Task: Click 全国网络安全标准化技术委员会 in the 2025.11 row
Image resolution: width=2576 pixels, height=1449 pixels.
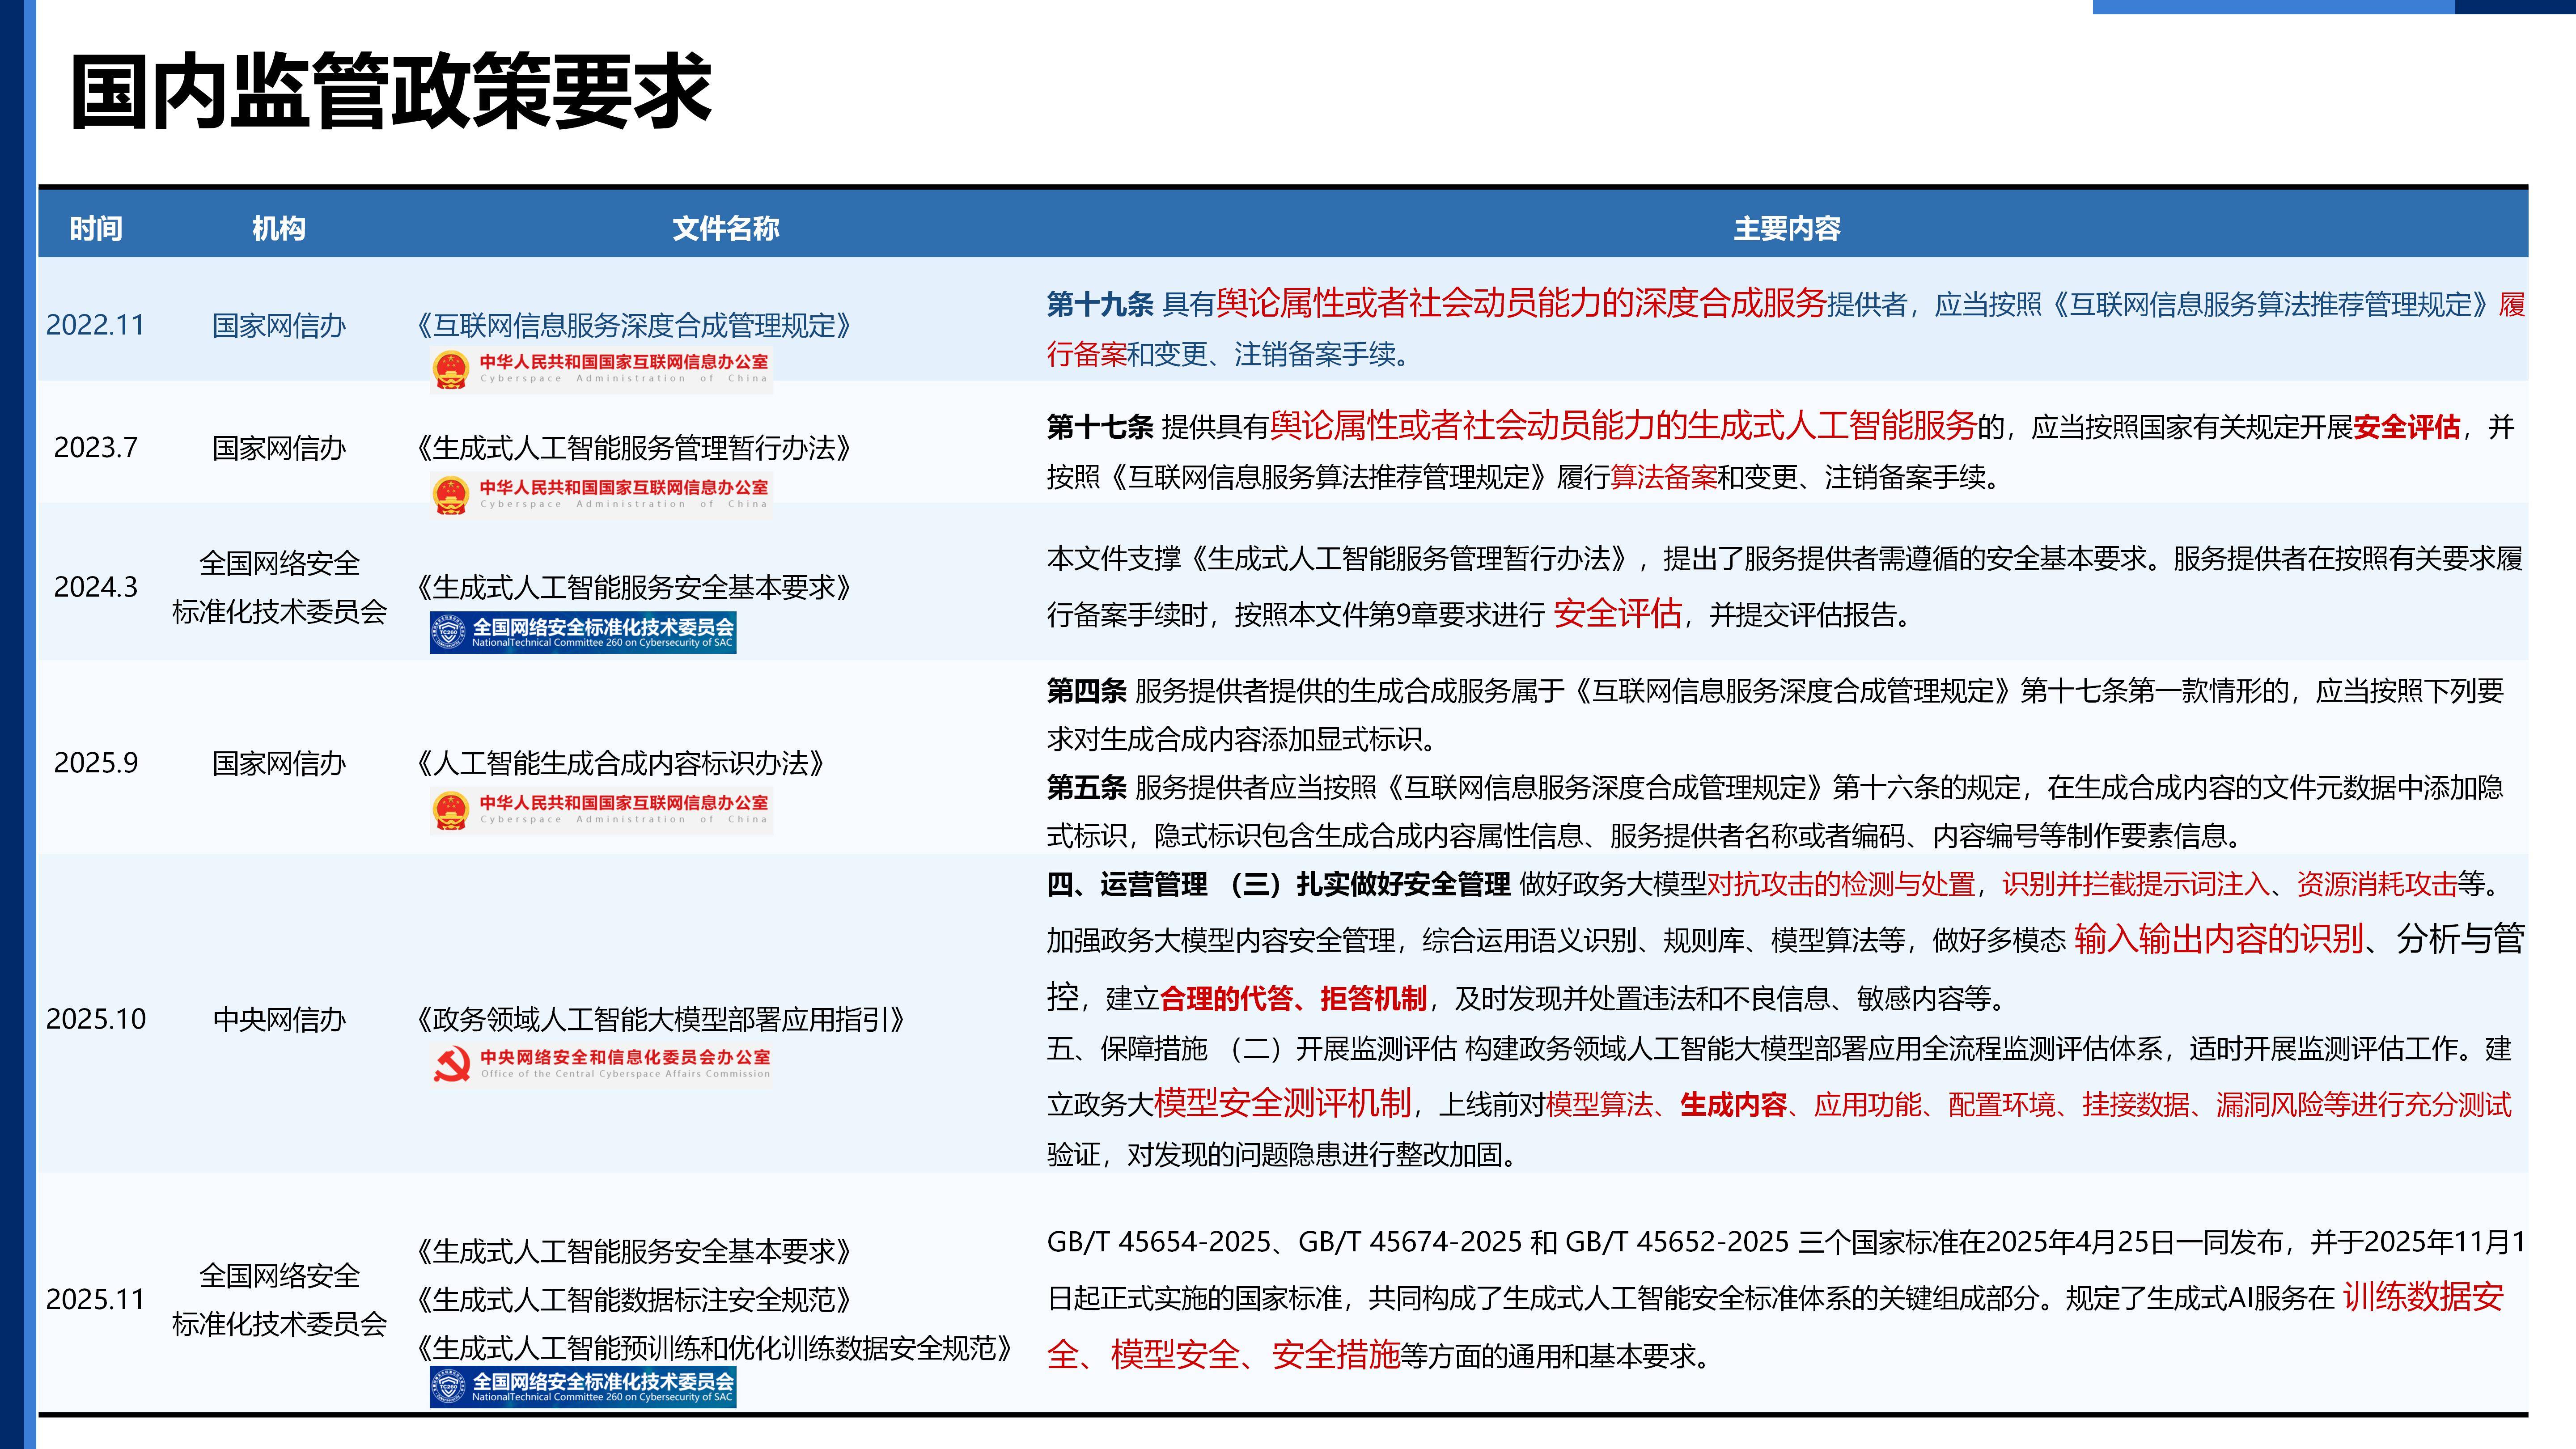Action: (x=279, y=1299)
